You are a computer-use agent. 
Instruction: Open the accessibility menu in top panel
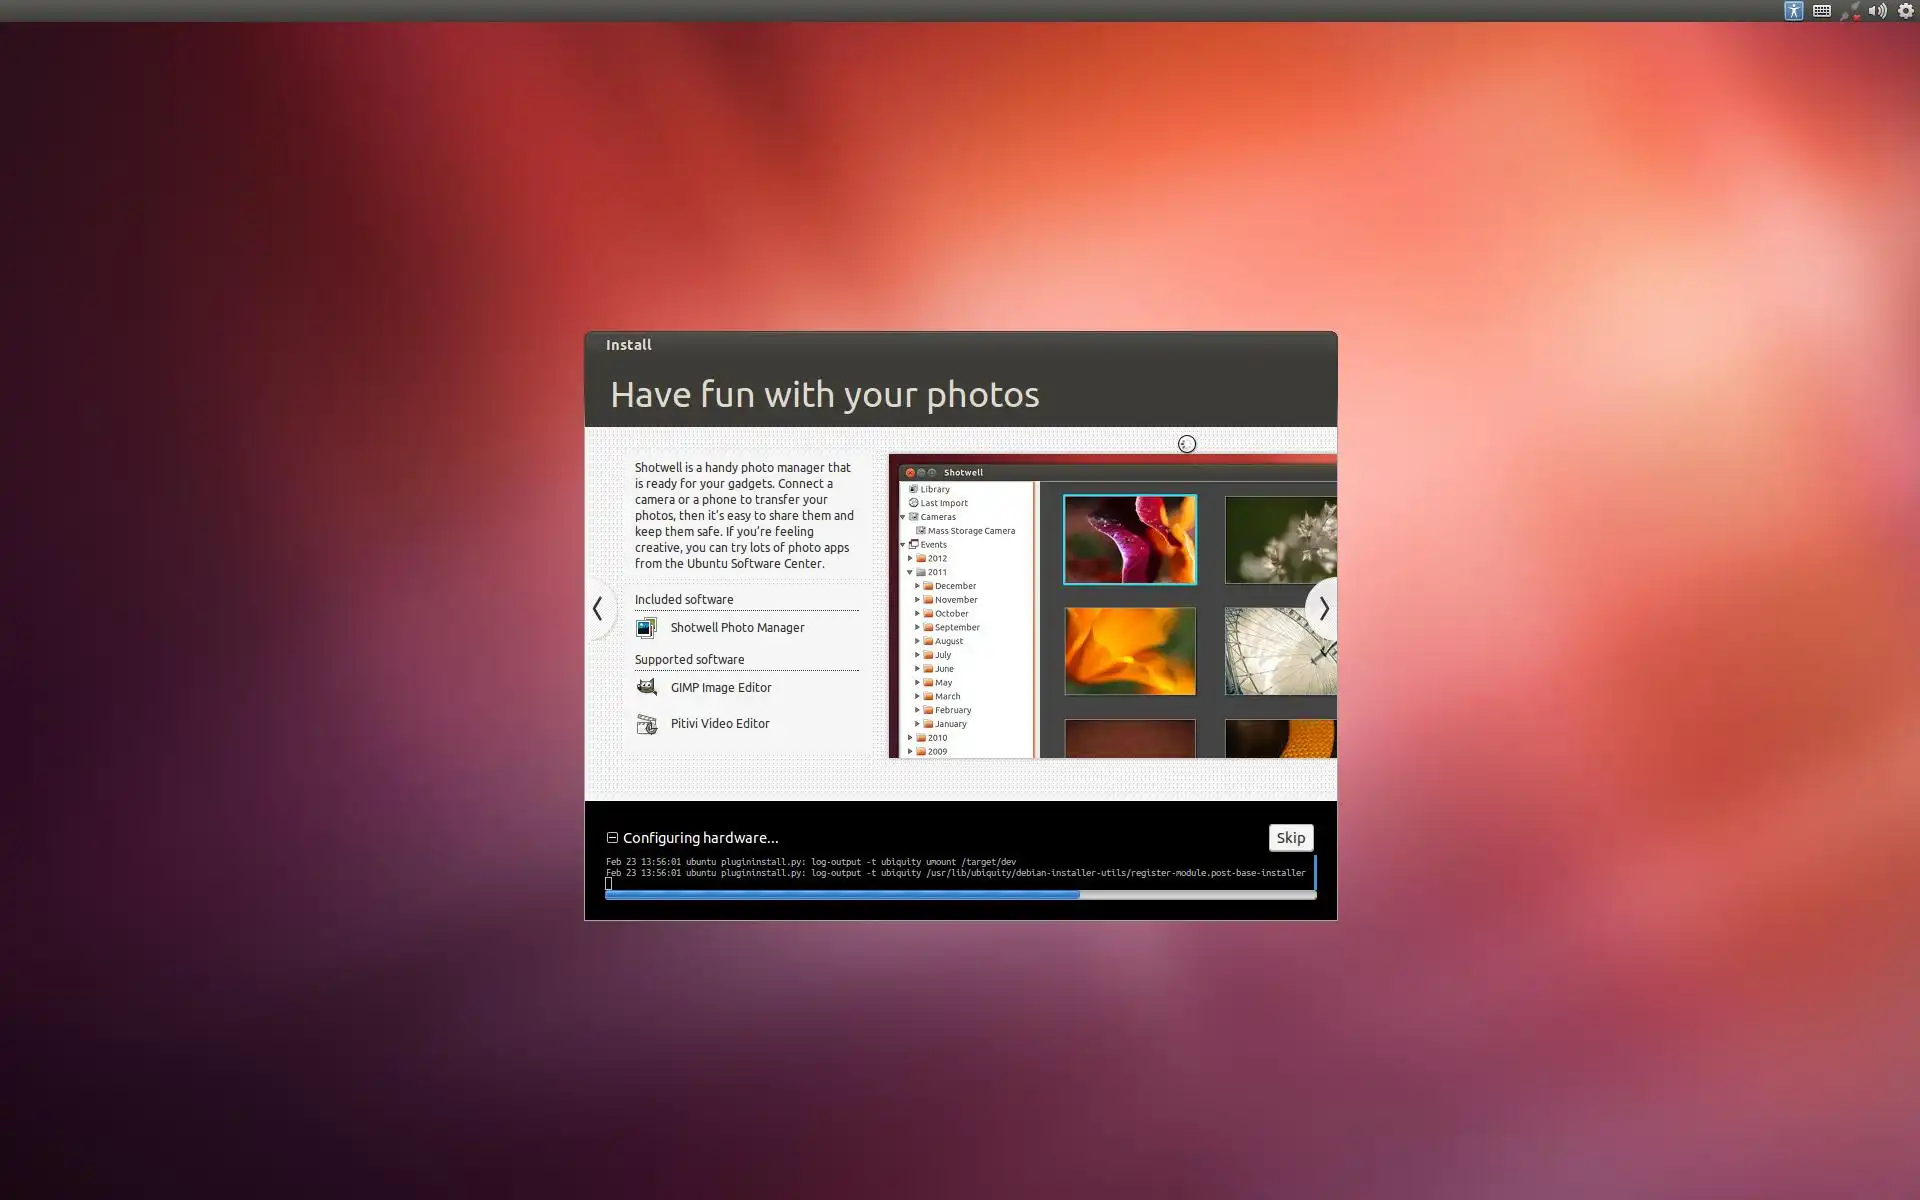(x=1793, y=11)
